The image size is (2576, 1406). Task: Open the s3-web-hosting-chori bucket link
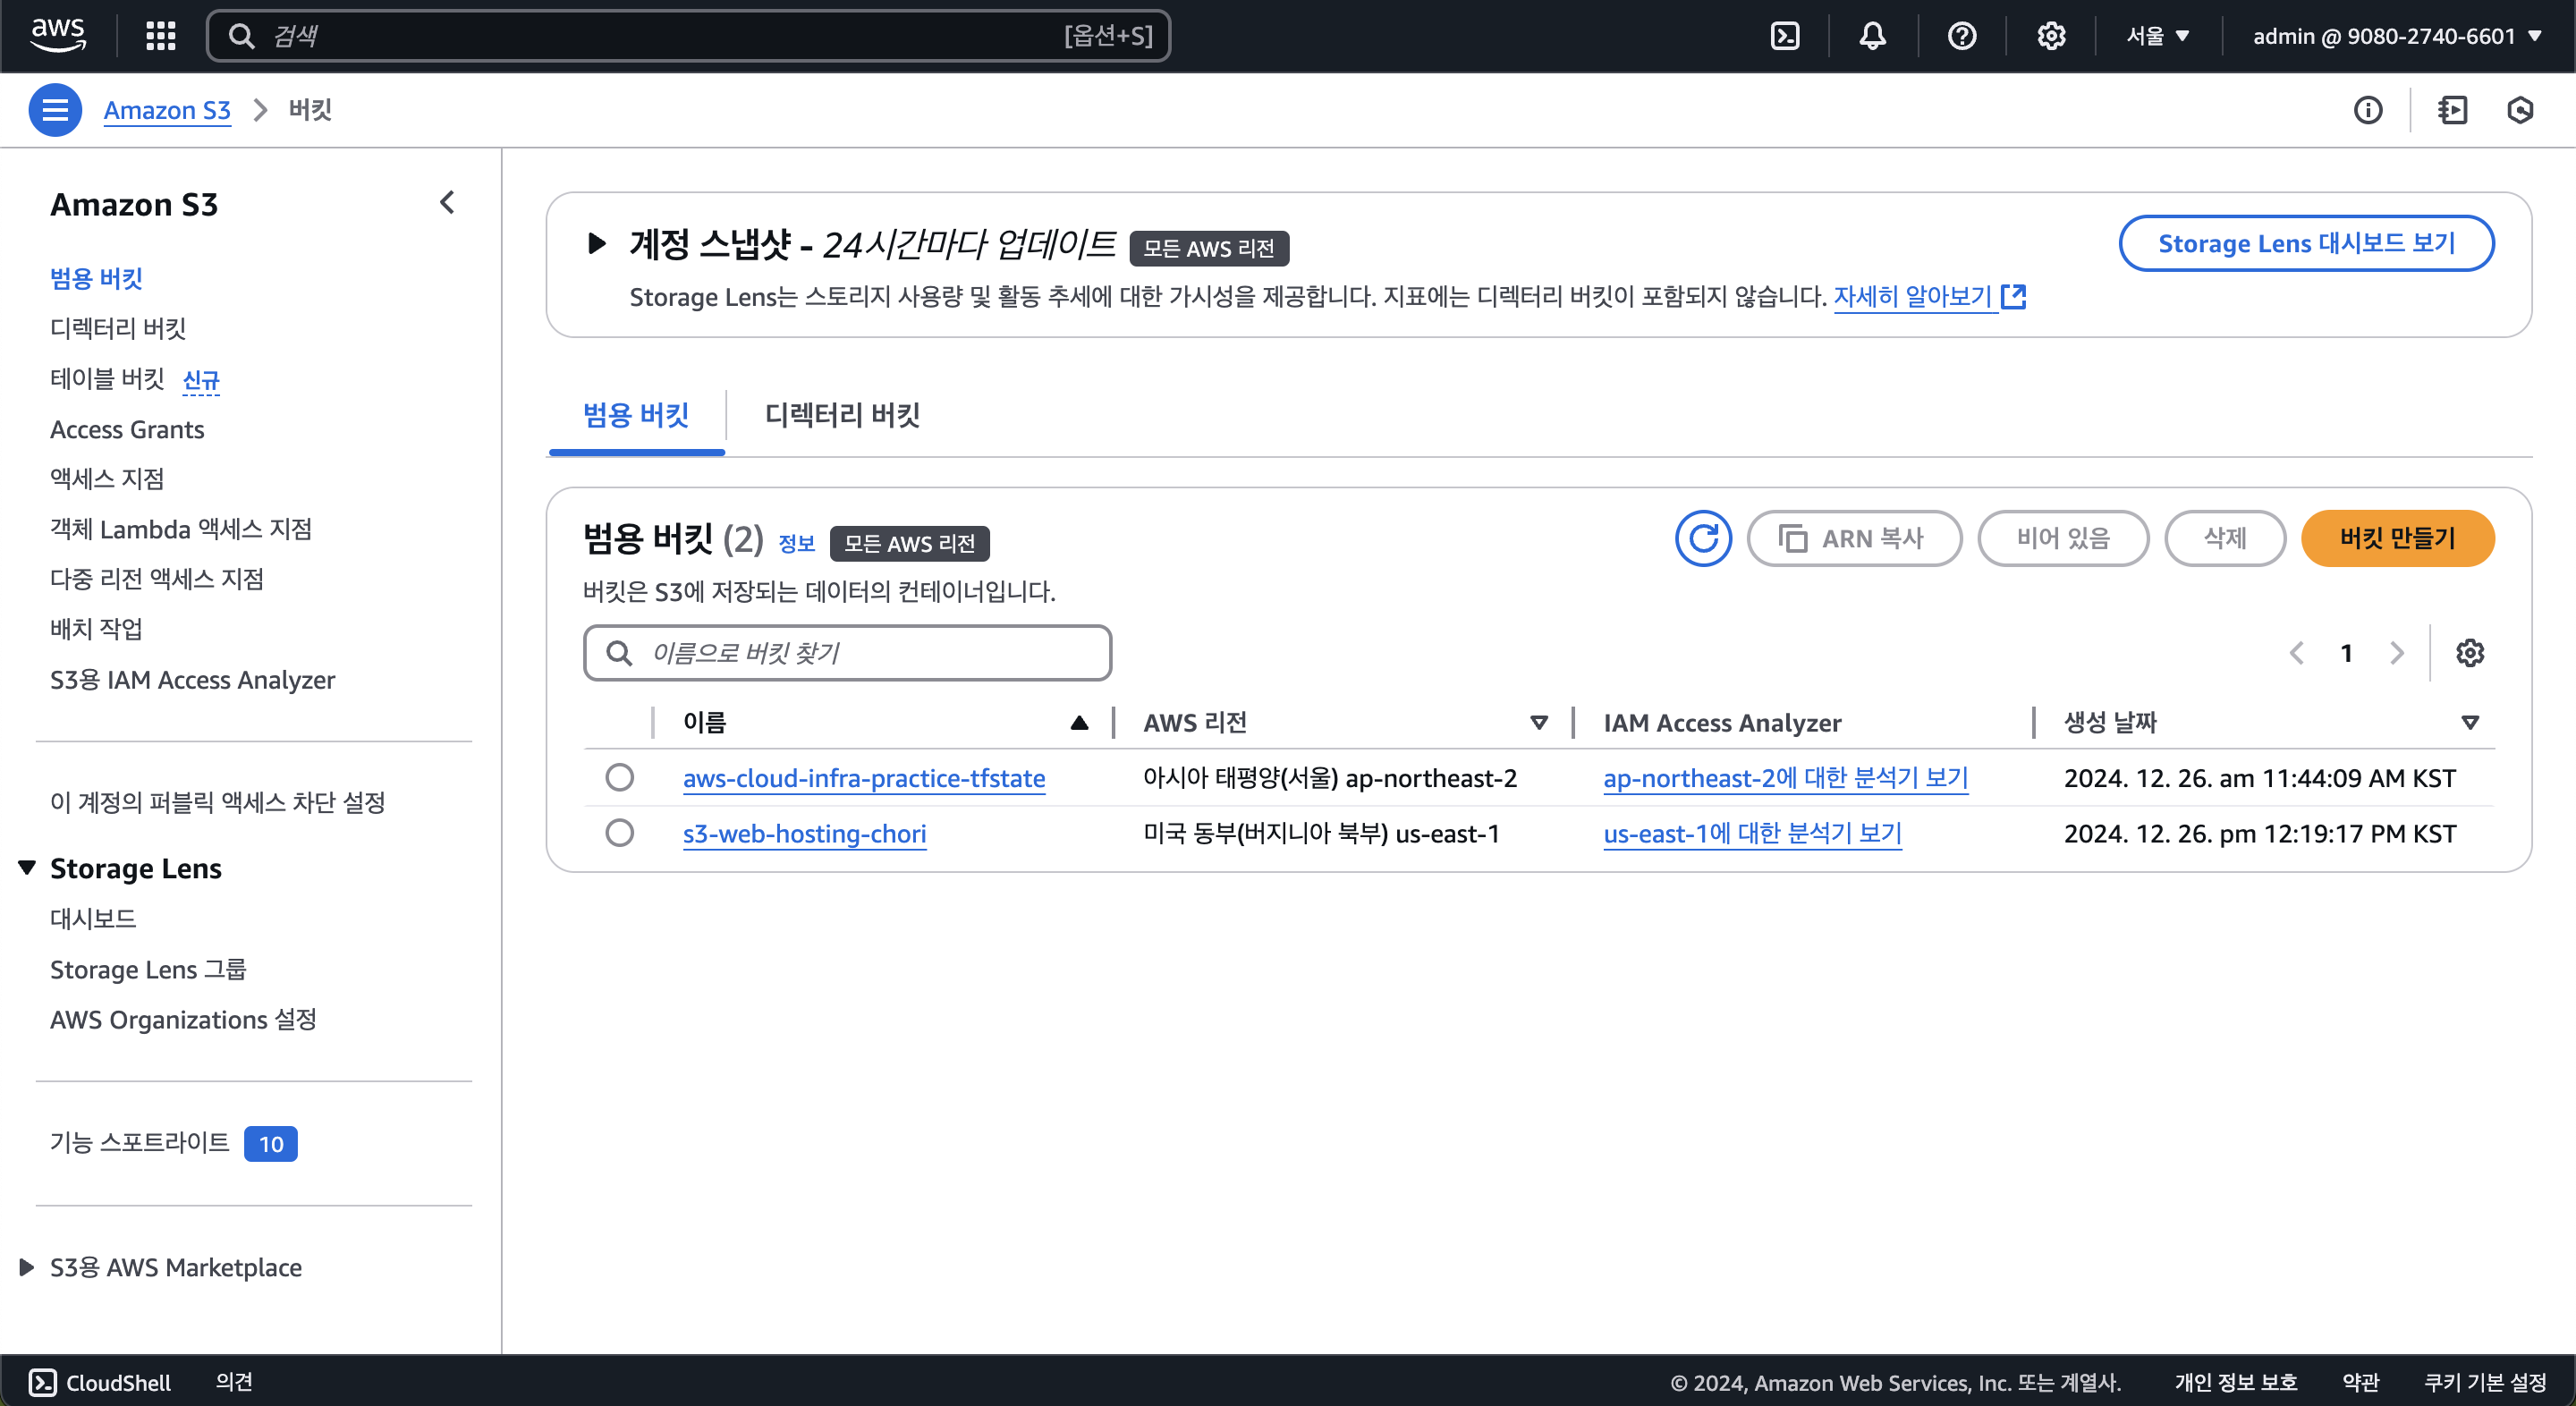click(x=804, y=833)
